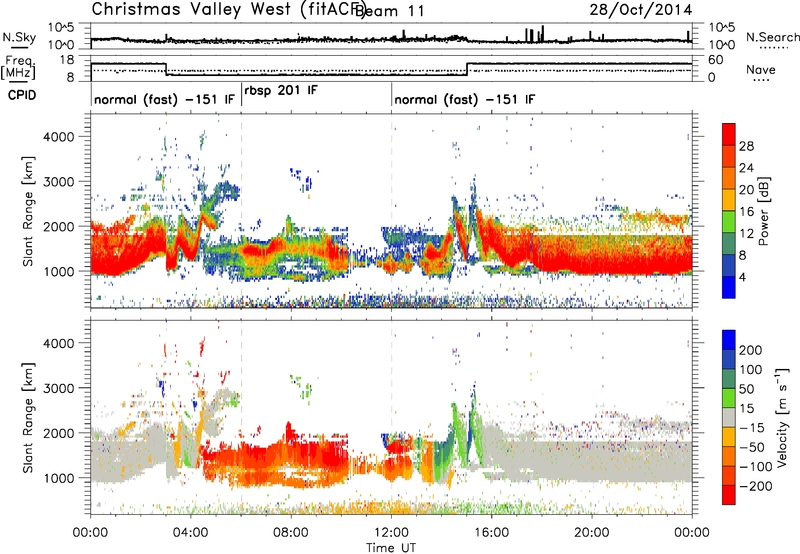Click the '4000' tick on the power plot

click(58, 137)
